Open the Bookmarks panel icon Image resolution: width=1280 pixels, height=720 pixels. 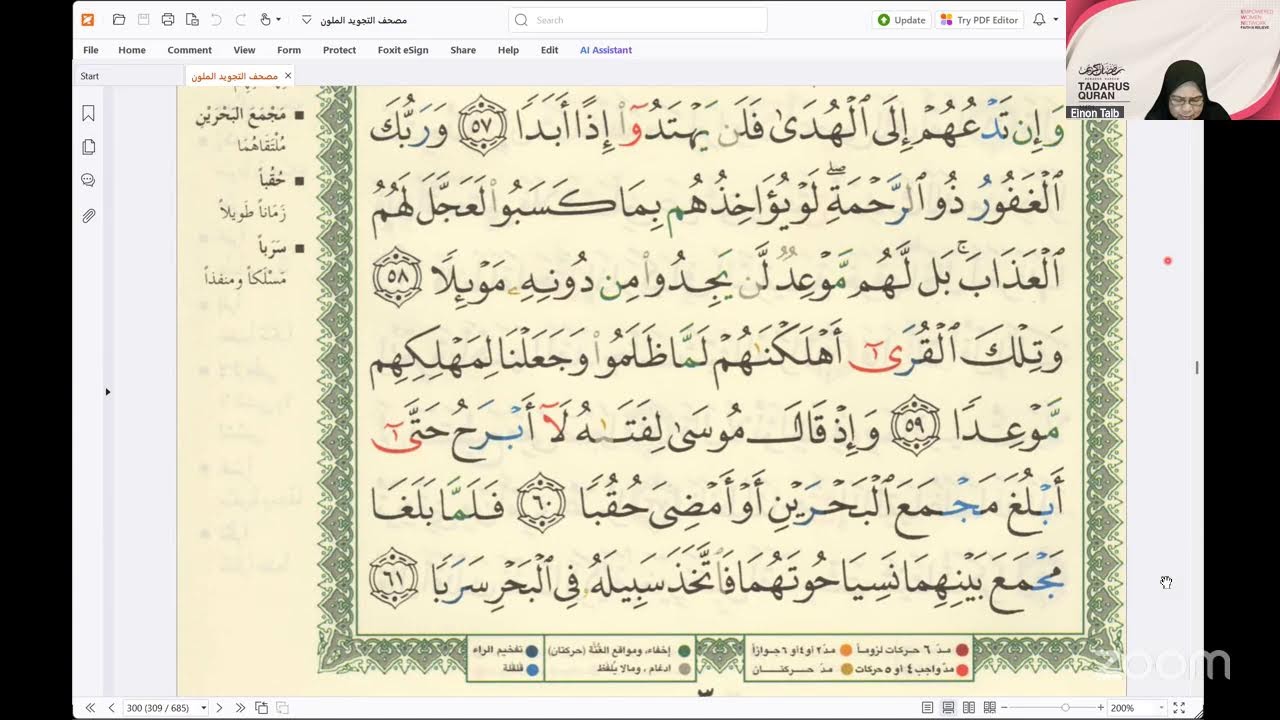pyautogui.click(x=88, y=114)
